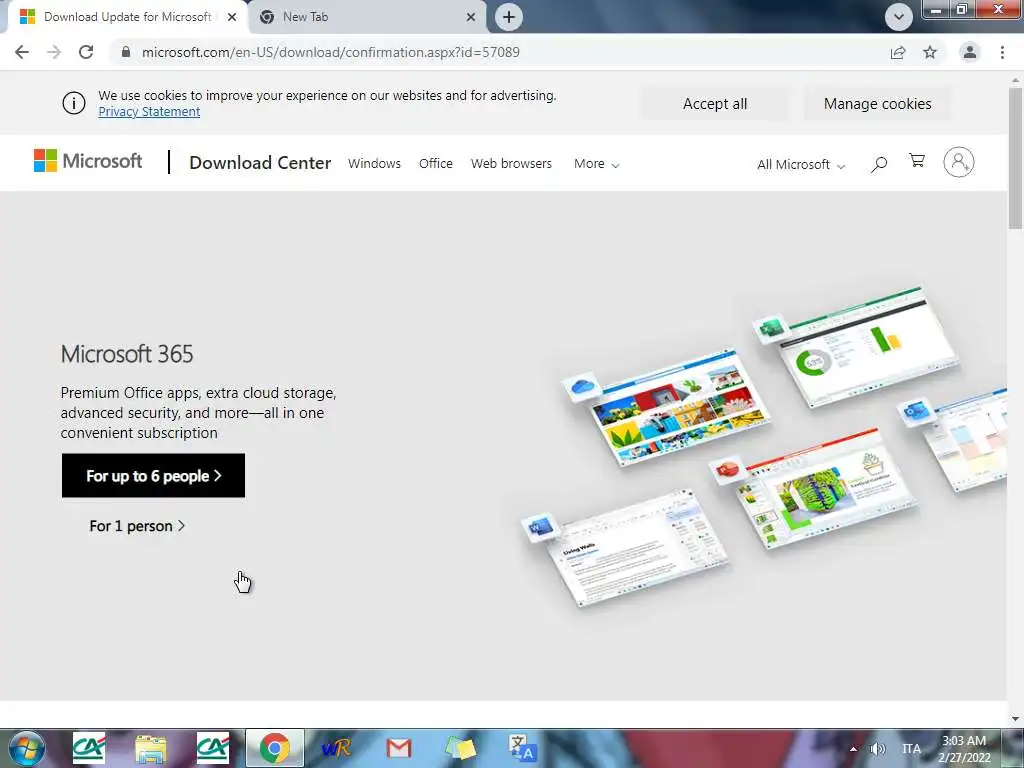Close the Download Update for Microsoft tab
The width and height of the screenshot is (1024, 768).
pyautogui.click(x=232, y=17)
